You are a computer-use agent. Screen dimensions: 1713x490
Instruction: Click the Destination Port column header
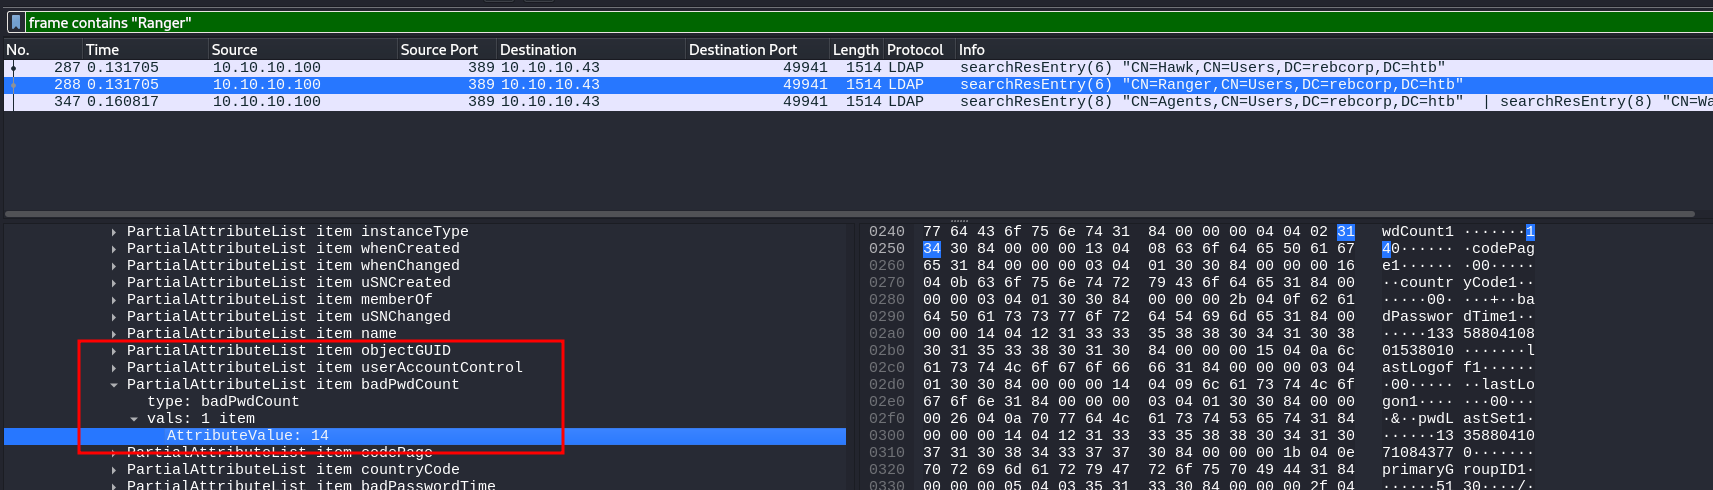click(743, 49)
